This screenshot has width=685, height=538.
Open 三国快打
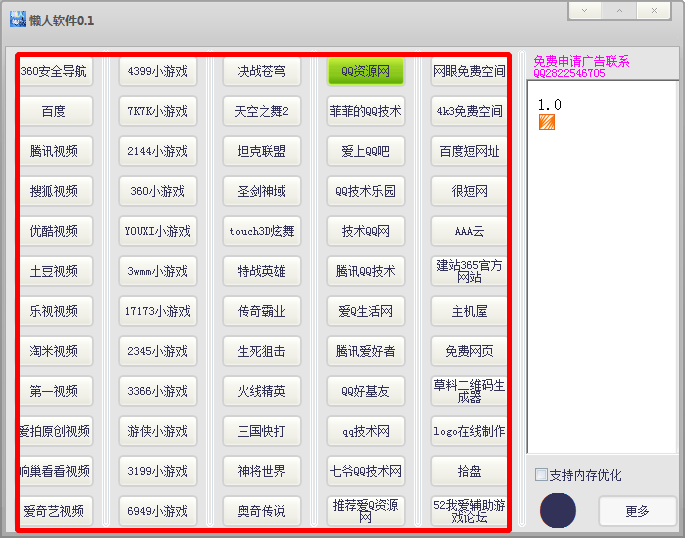[262, 431]
